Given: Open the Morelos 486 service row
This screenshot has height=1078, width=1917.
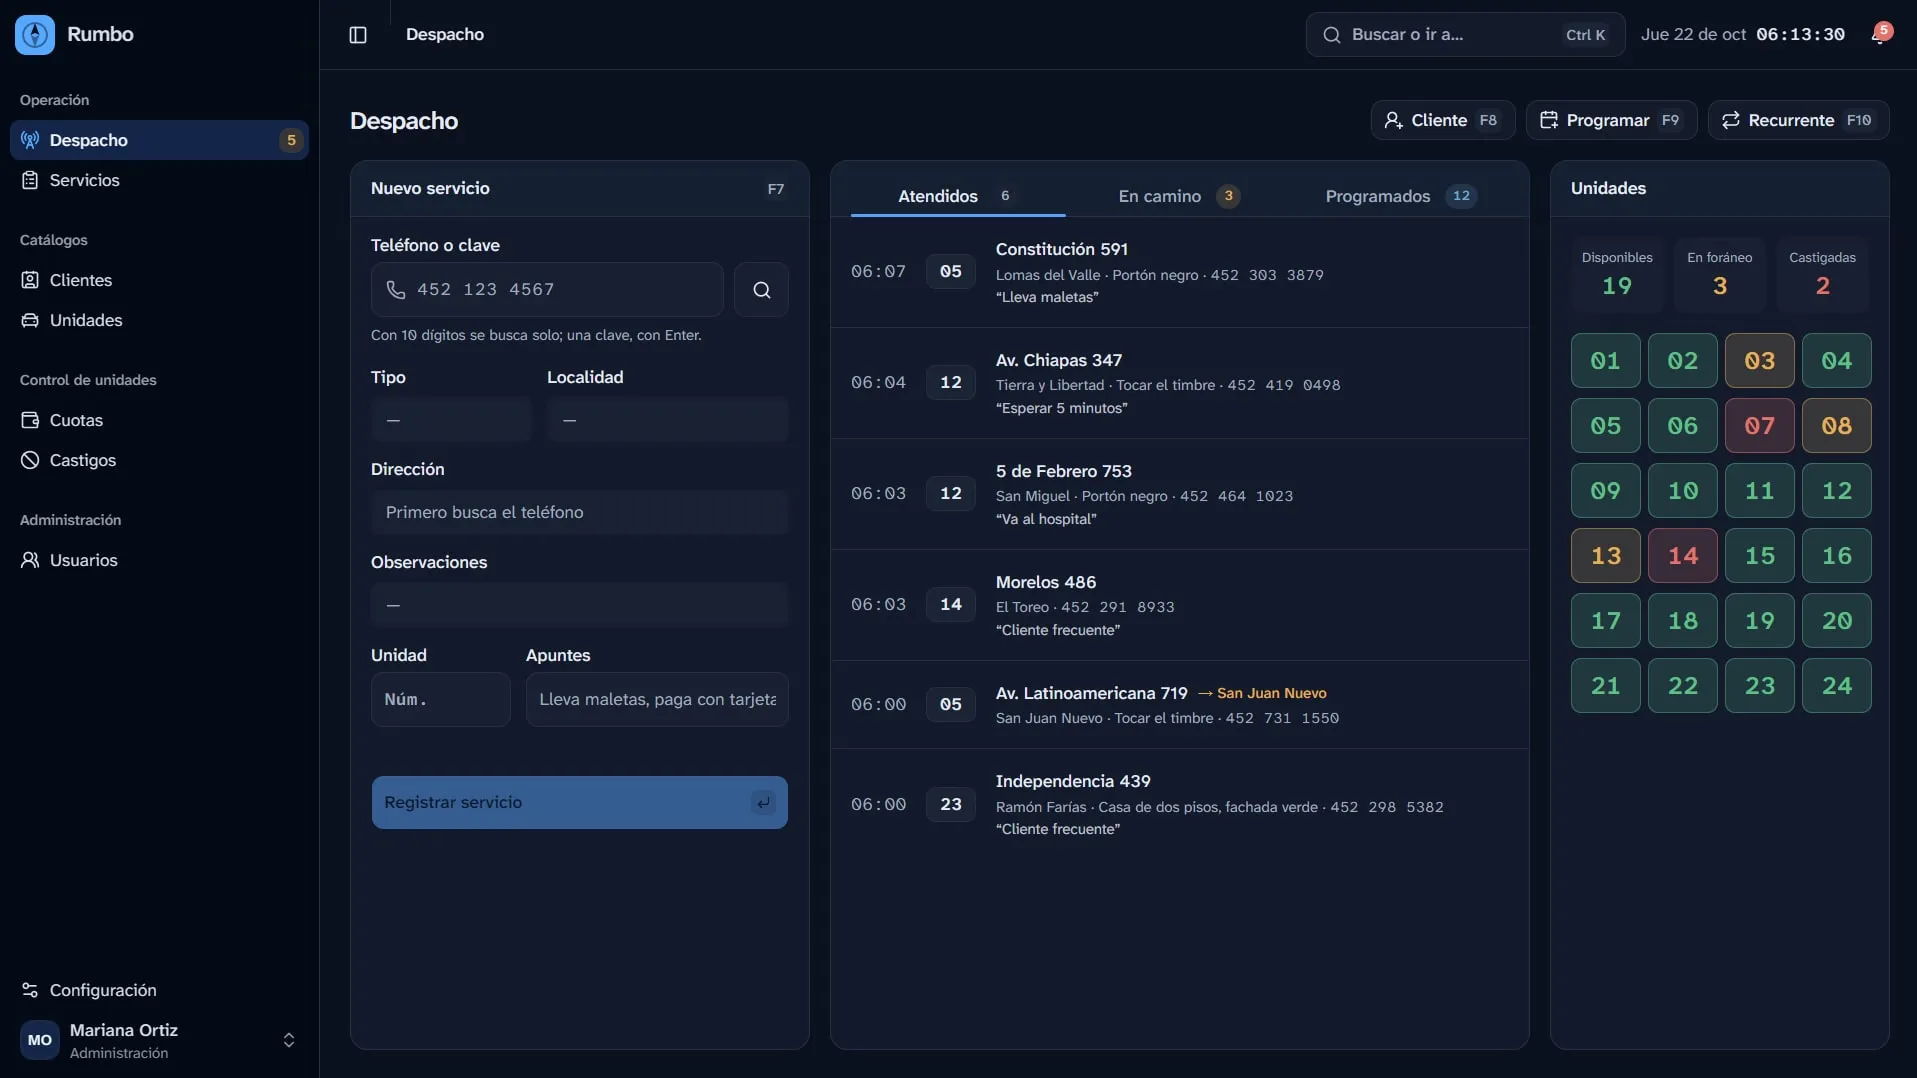Looking at the screenshot, I should coord(1179,605).
